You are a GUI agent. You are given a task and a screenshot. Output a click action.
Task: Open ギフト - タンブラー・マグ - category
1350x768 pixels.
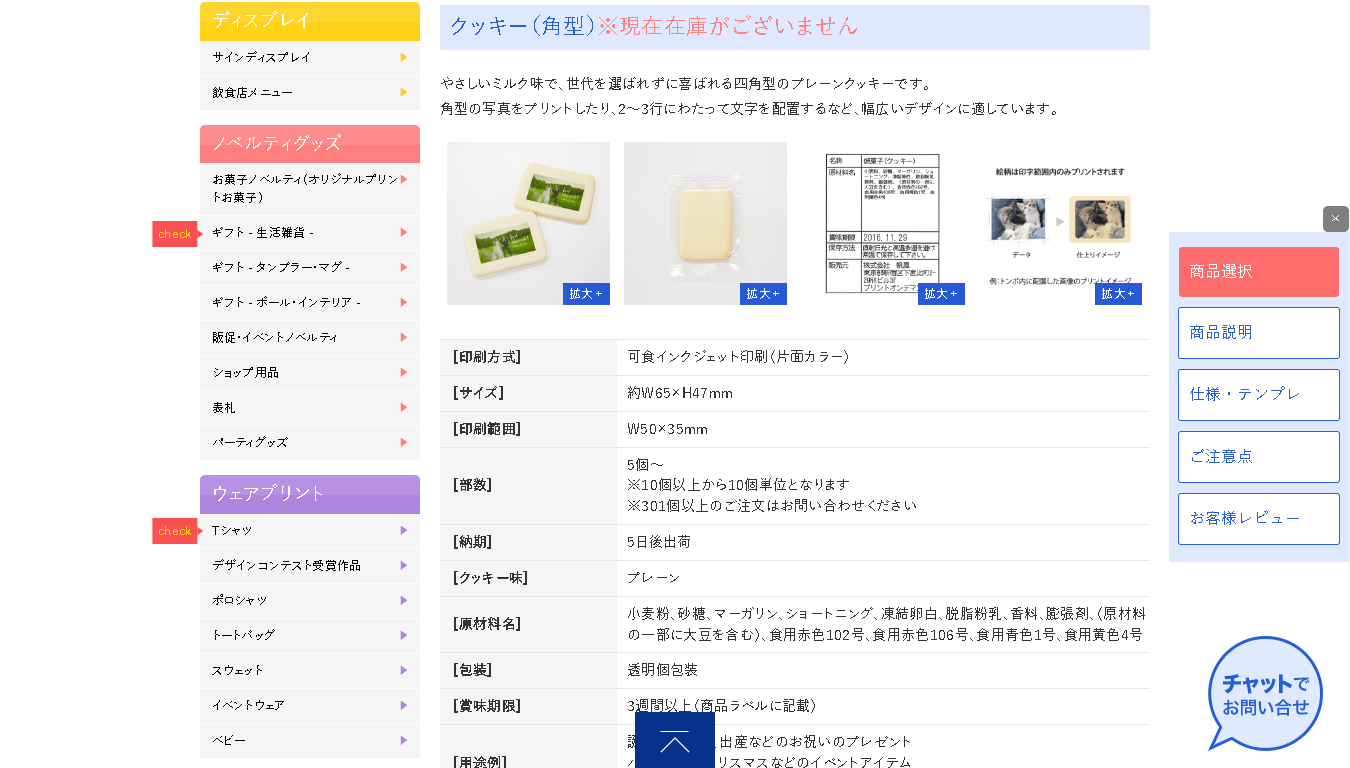[x=310, y=267]
